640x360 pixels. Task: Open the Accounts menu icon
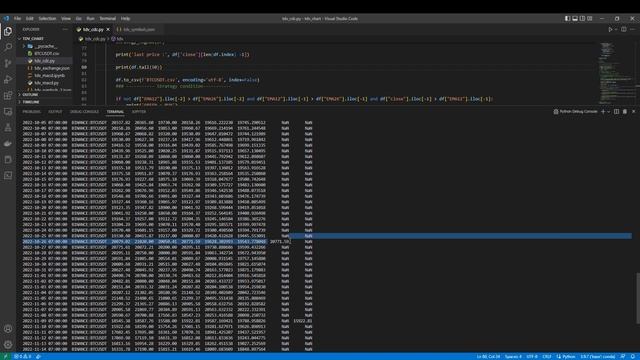point(8,329)
